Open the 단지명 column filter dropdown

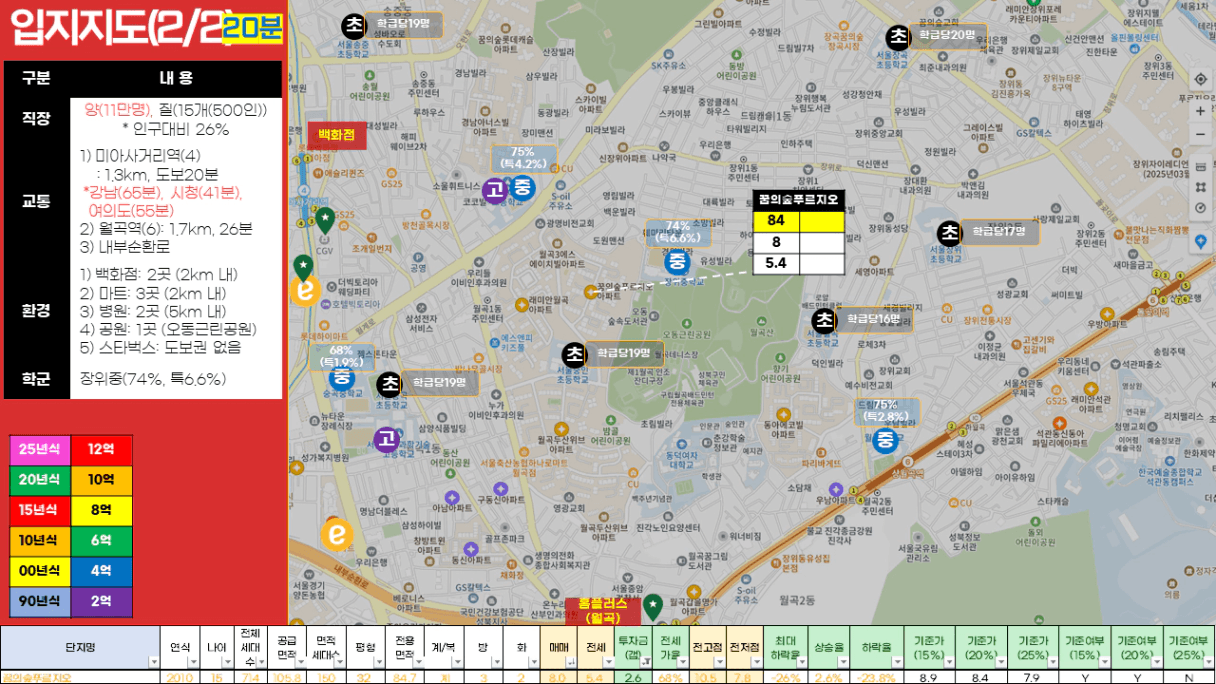click(x=153, y=662)
